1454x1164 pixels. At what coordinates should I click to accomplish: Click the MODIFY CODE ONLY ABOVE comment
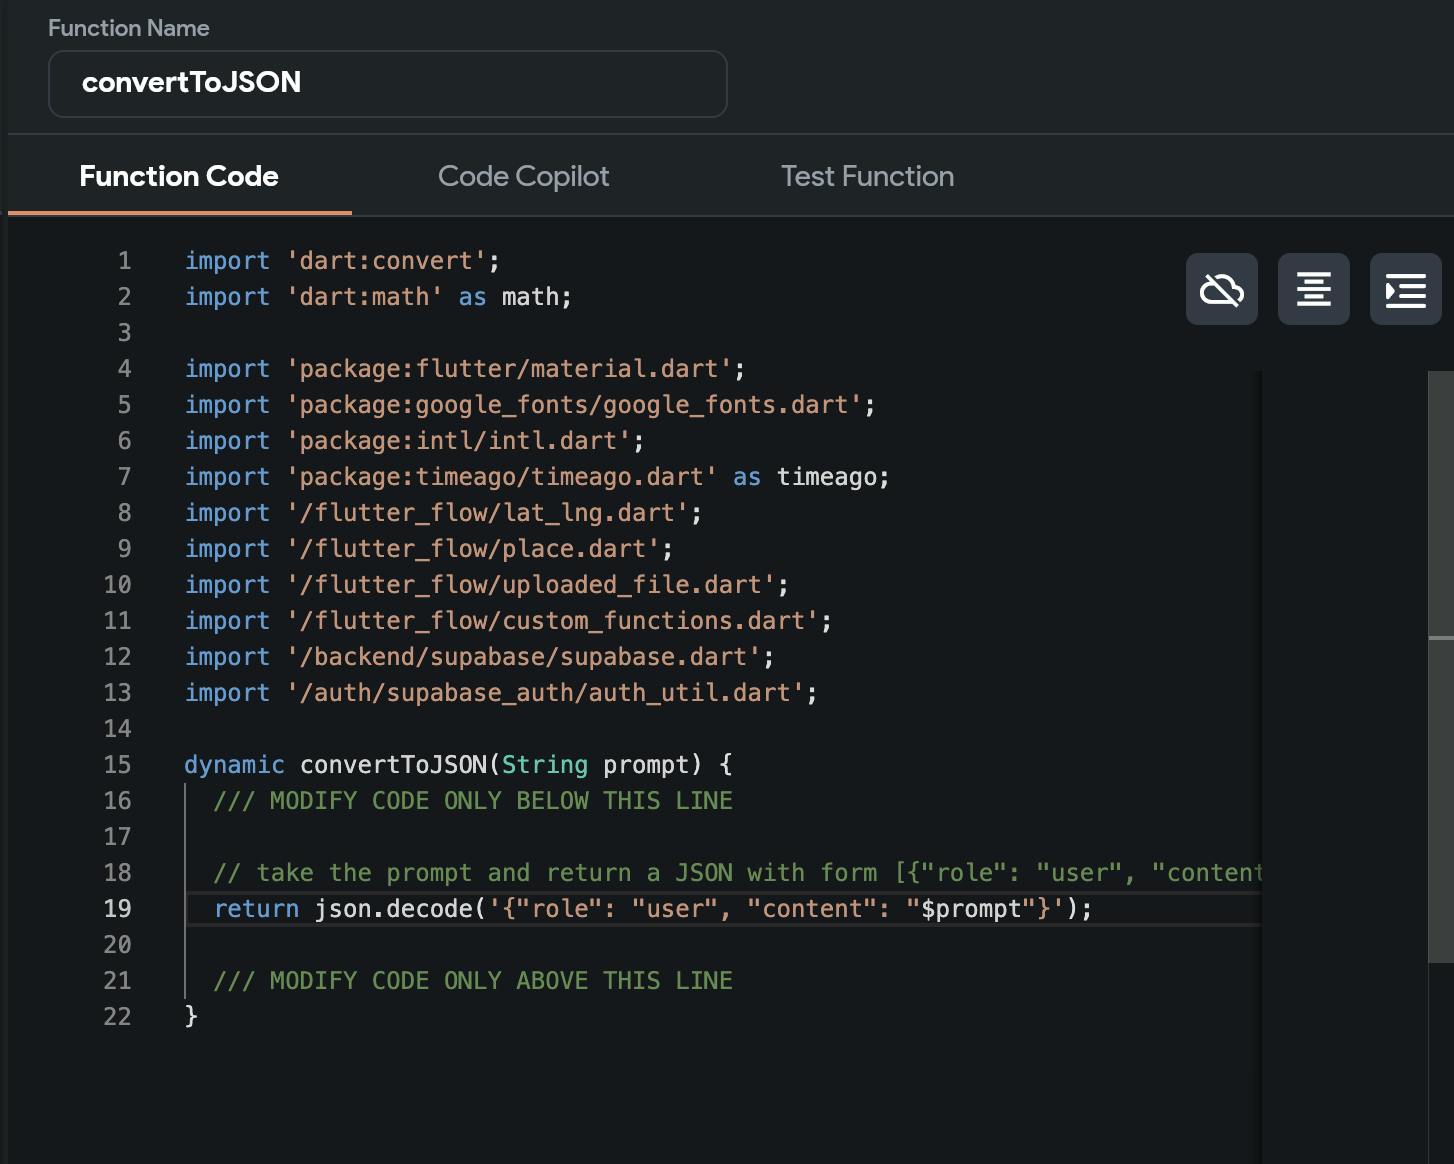pos(472,981)
